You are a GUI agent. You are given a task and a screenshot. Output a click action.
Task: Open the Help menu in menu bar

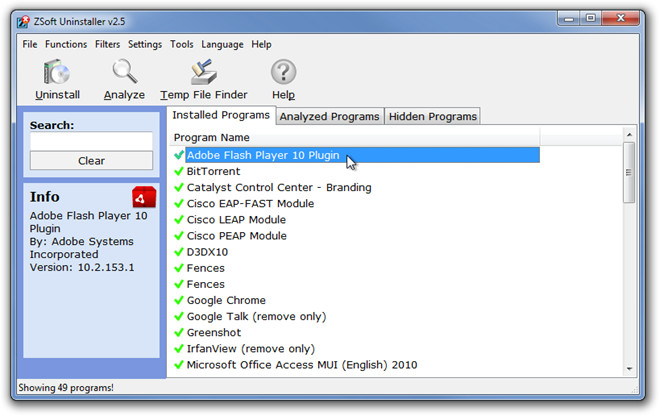(x=261, y=44)
